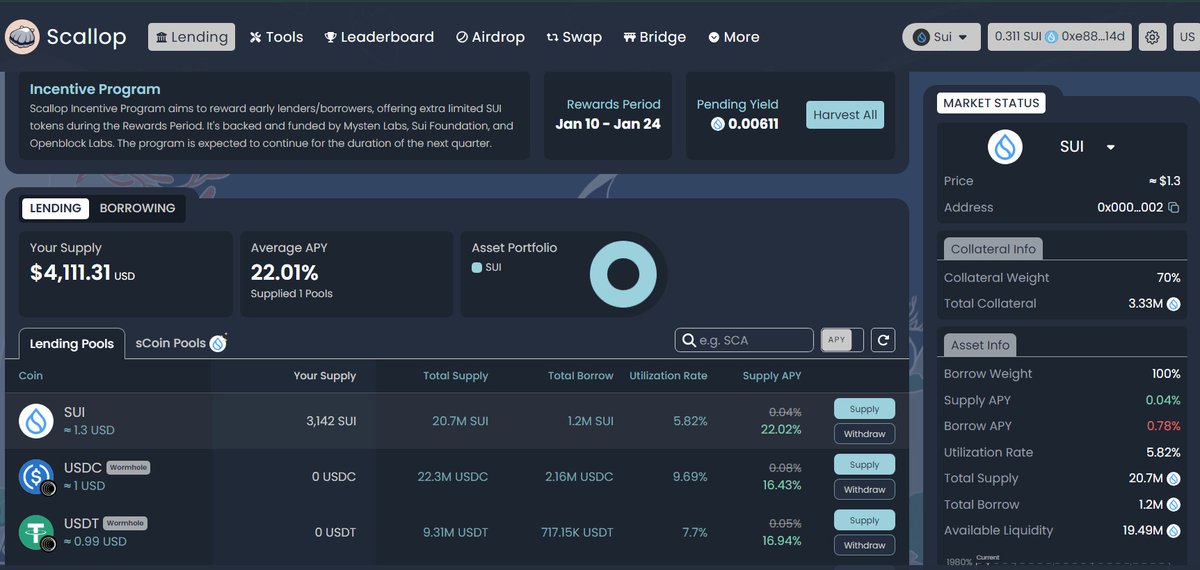This screenshot has width=1200, height=570.
Task: Click the USDC Wormhole badge
Action: point(128,467)
